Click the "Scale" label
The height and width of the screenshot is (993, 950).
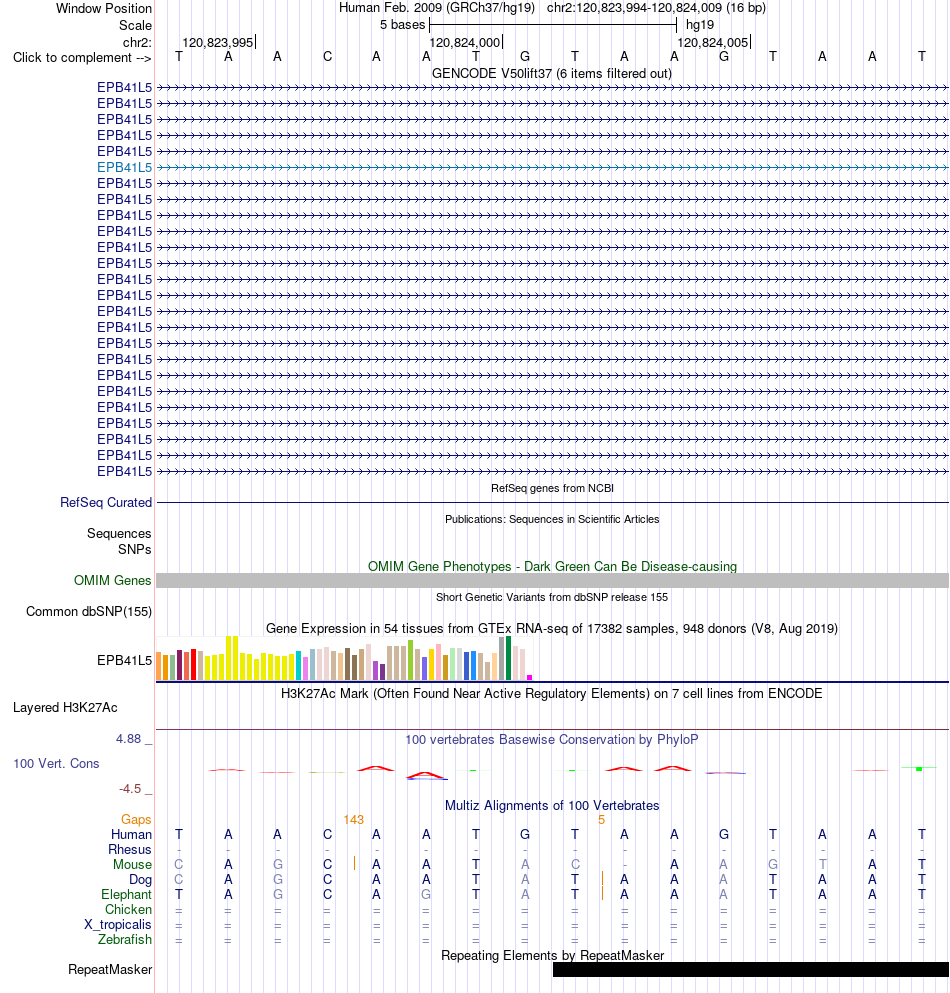tap(136, 25)
